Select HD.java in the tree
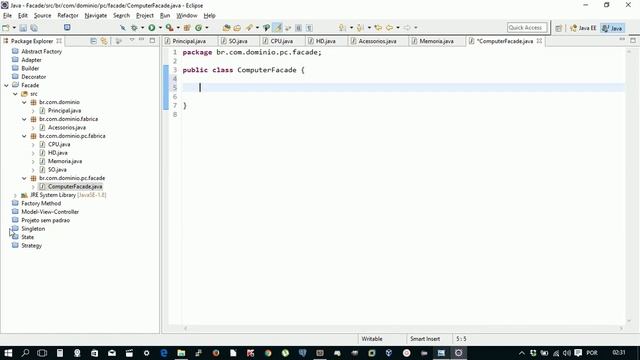Viewport: 640px width, 360px height. pos(58,153)
